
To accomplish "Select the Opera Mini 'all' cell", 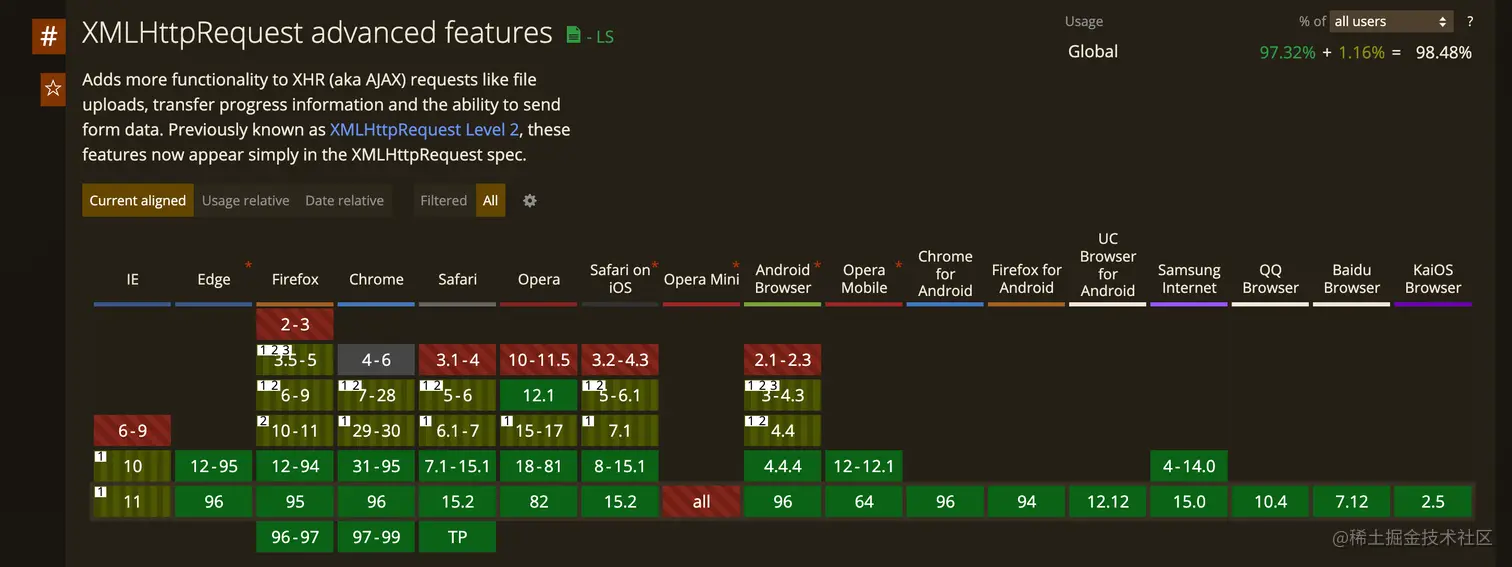I will pos(701,502).
